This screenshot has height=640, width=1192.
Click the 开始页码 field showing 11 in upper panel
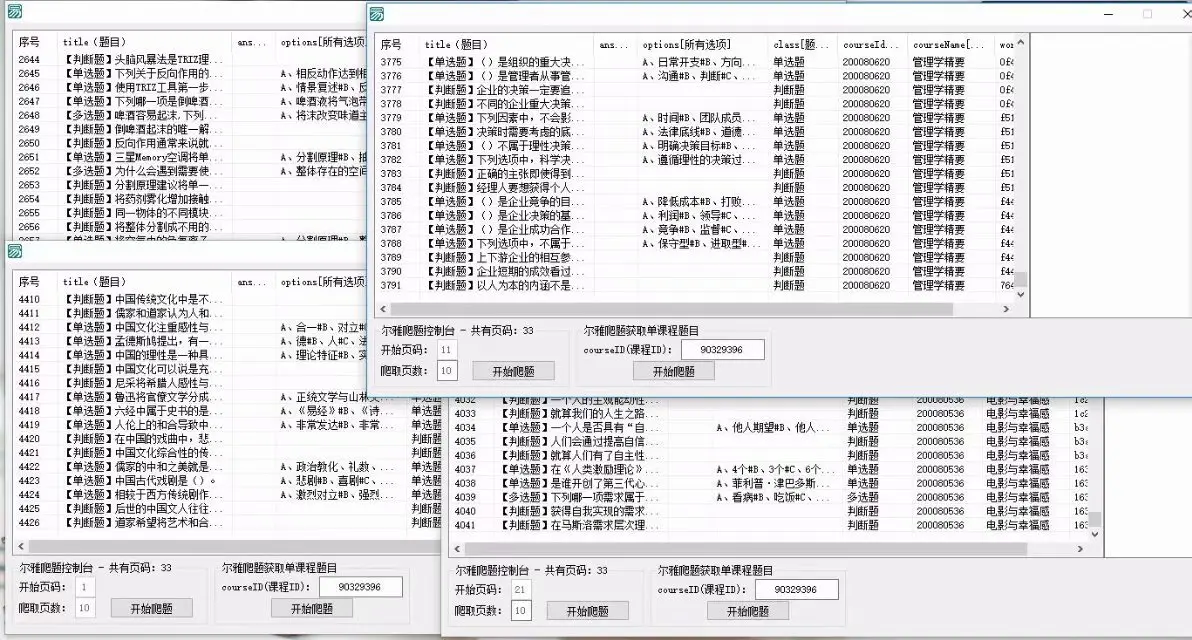[x=446, y=350]
